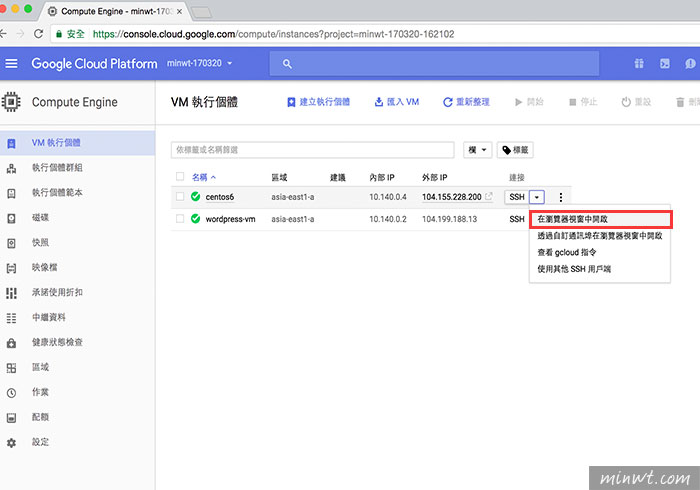Activate the Cloud Shell icon

(665, 64)
